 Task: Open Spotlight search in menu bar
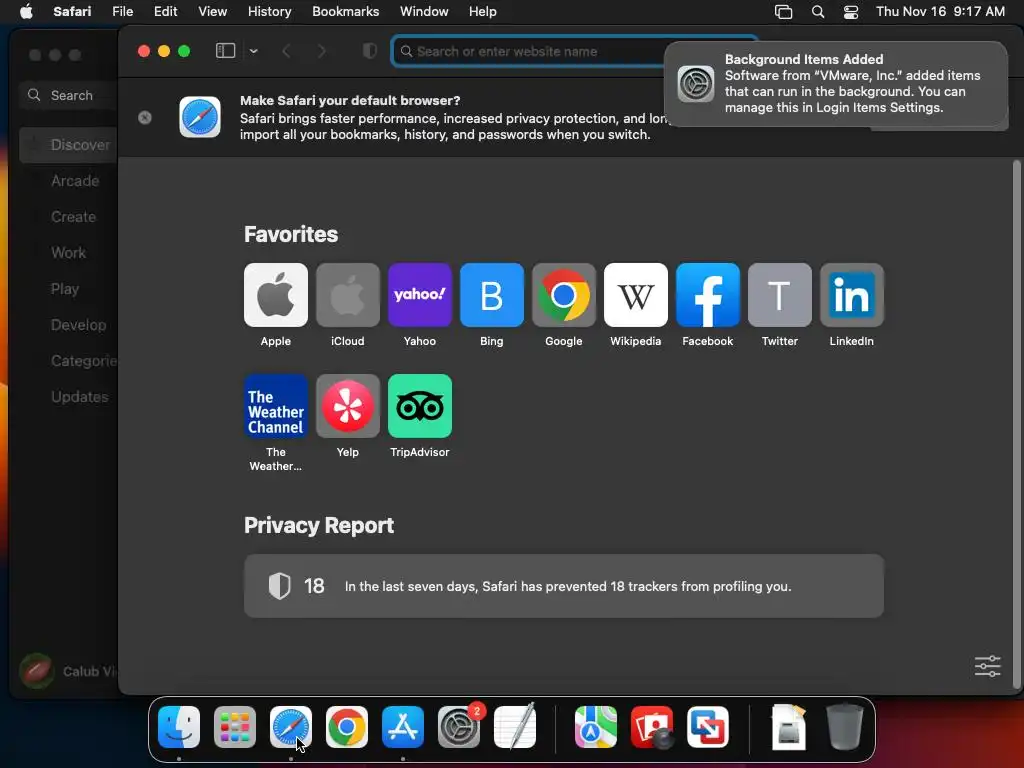click(x=818, y=11)
